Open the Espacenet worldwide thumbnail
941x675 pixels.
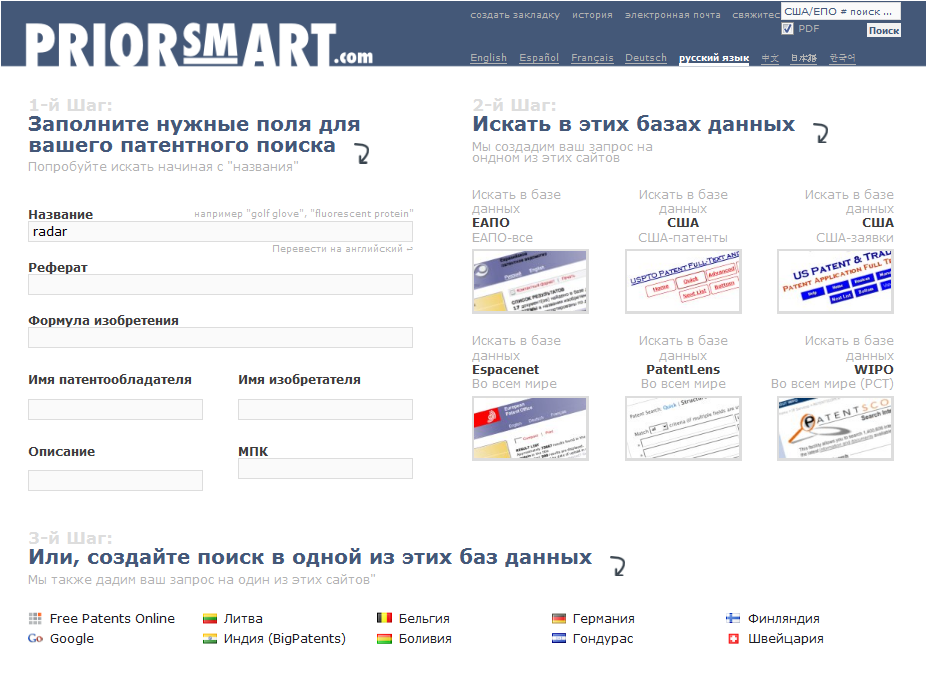tap(531, 428)
